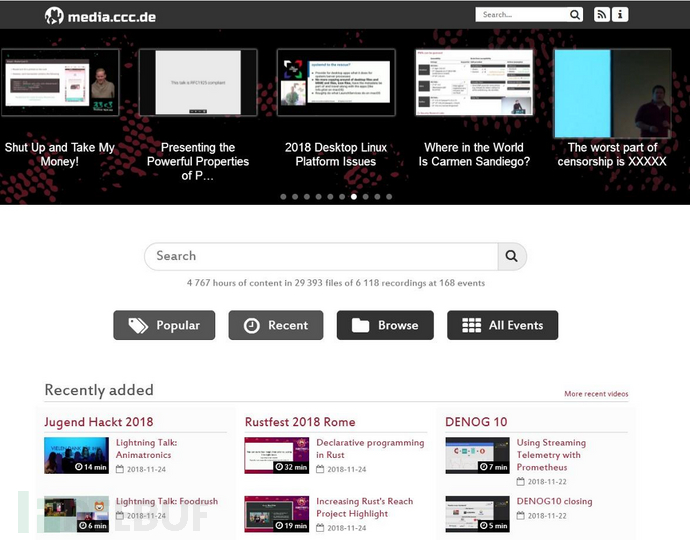
Task: Click the 14 min Animatronics thumbnail
Action: 77,455
